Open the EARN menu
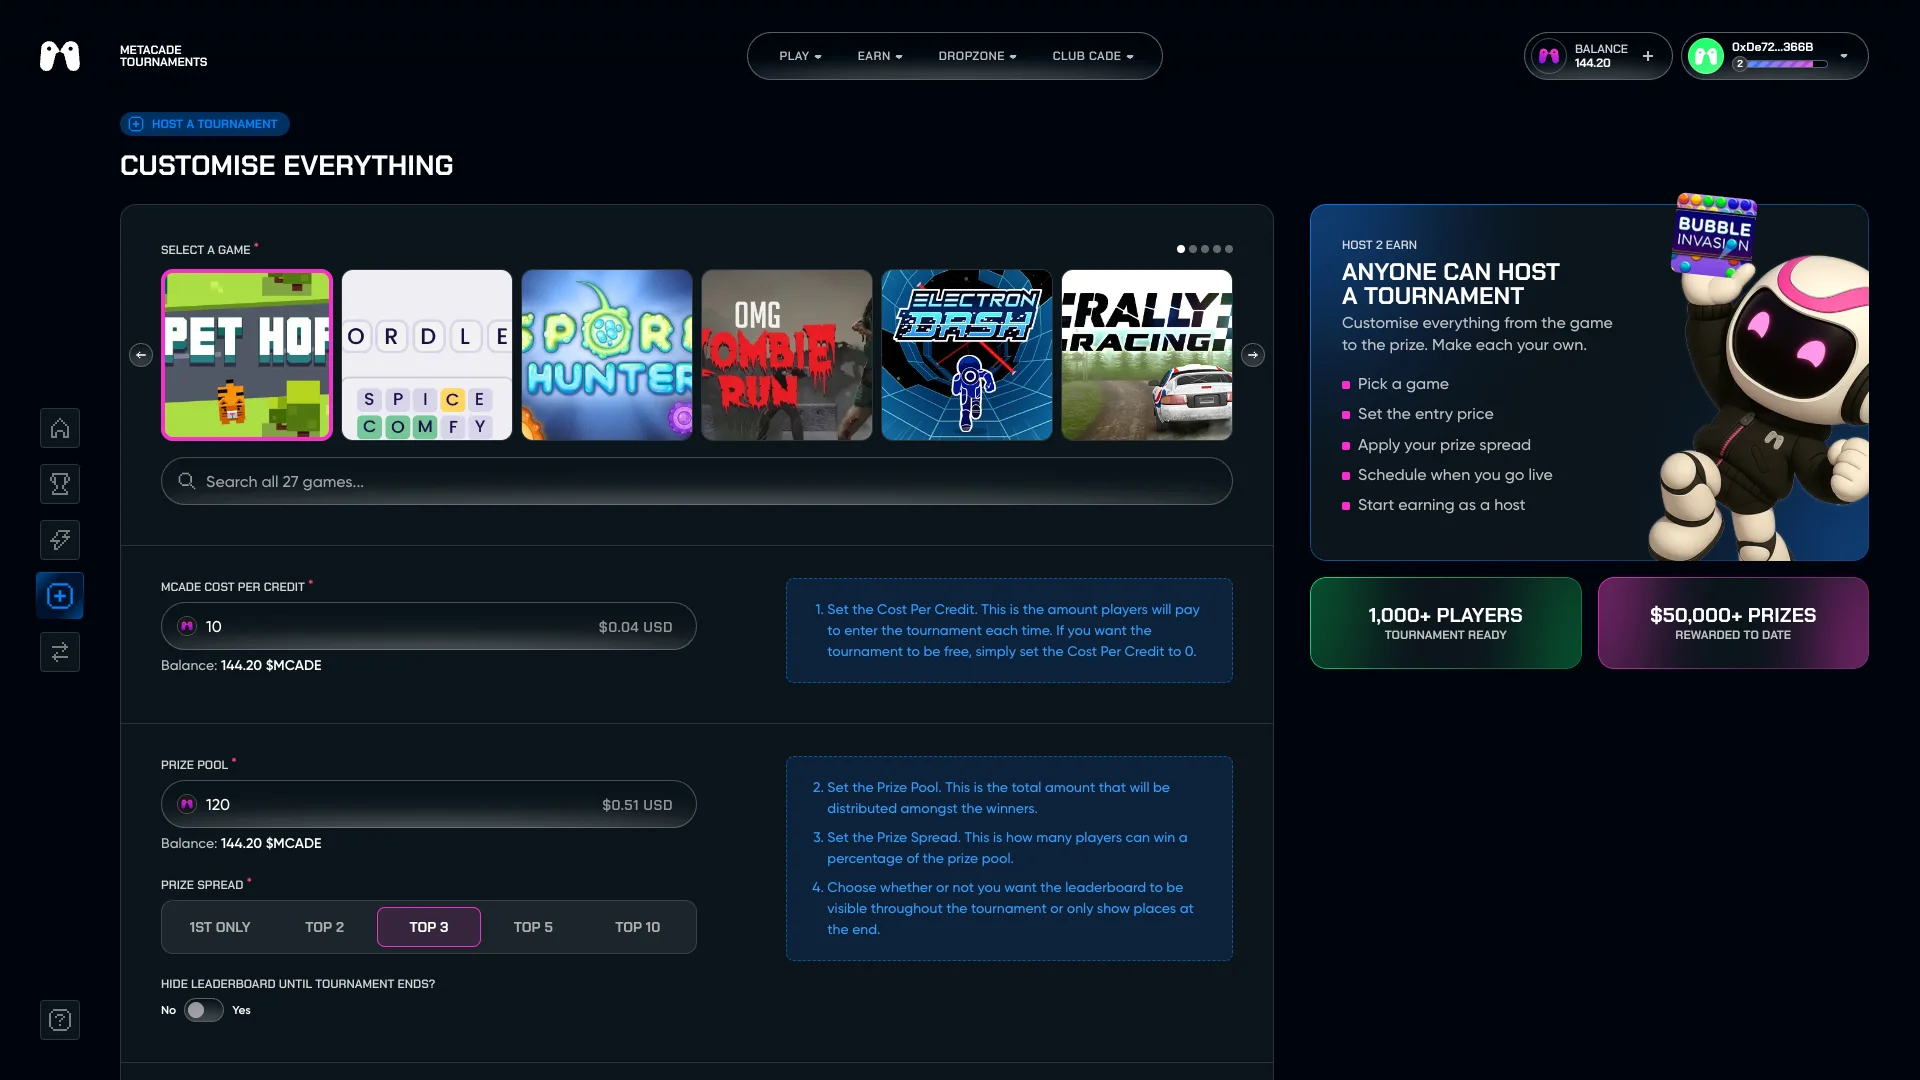This screenshot has height=1080, width=1920. (x=879, y=56)
